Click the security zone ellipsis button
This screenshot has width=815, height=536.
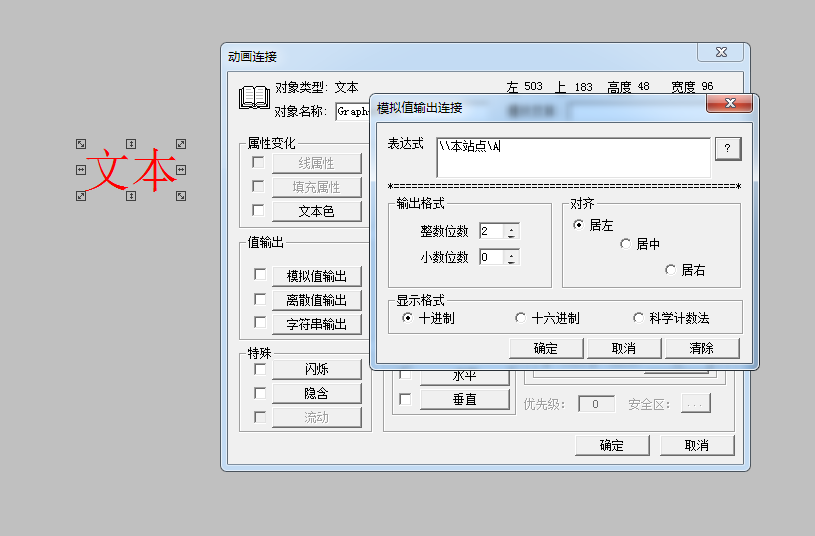click(695, 404)
